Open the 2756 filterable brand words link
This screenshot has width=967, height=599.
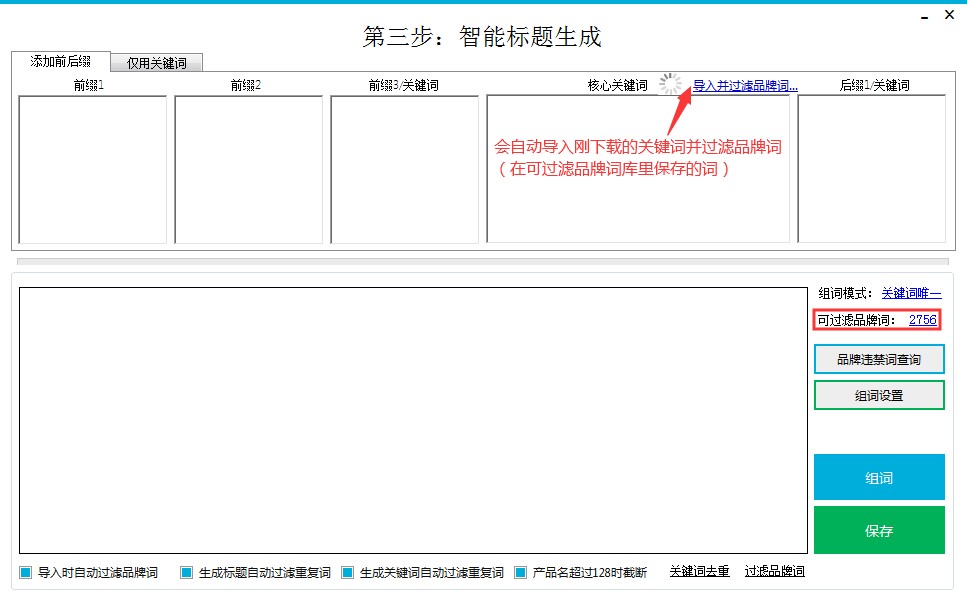pyautogui.click(x=922, y=320)
